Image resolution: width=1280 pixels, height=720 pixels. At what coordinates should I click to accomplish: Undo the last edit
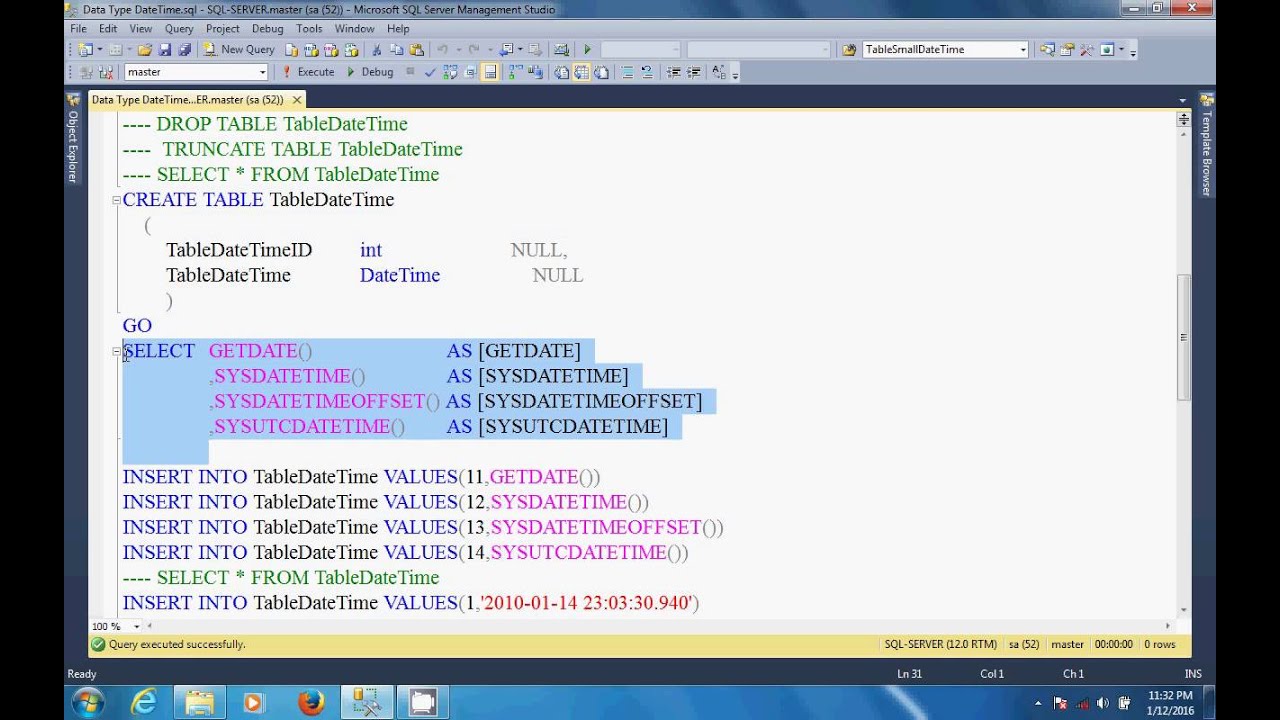coord(443,49)
